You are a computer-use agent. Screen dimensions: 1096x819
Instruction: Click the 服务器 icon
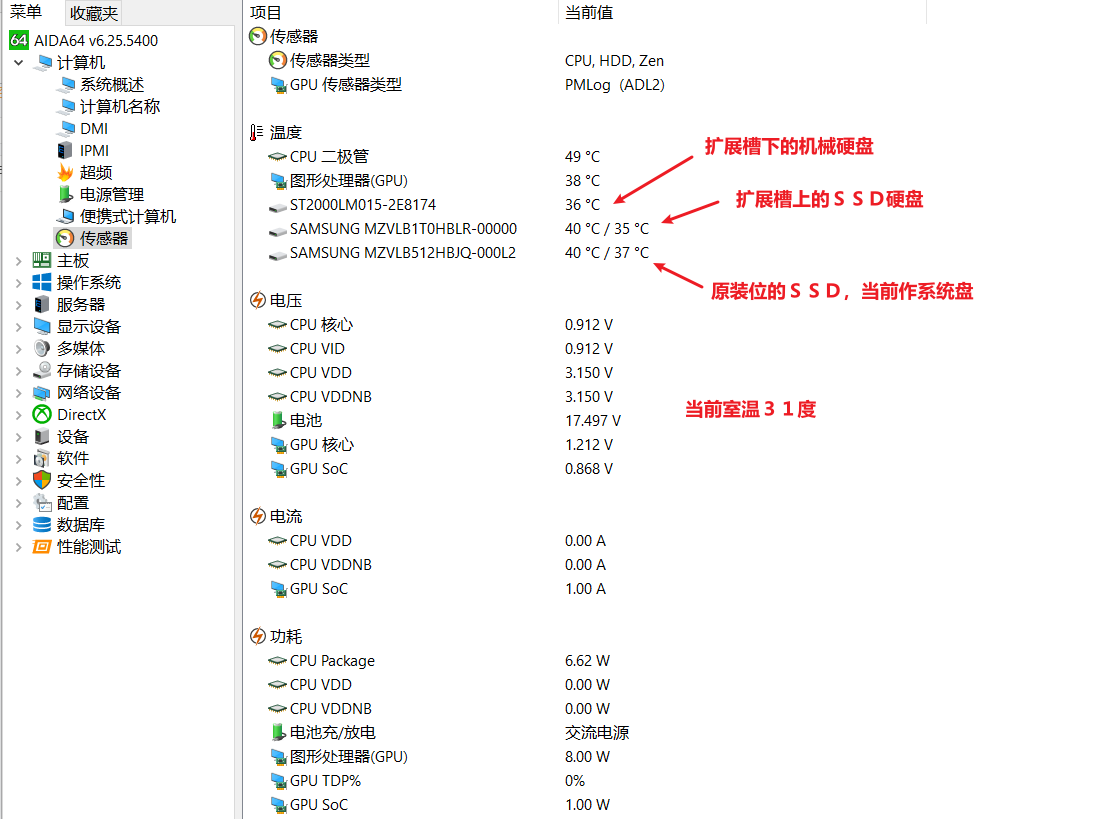(42, 305)
